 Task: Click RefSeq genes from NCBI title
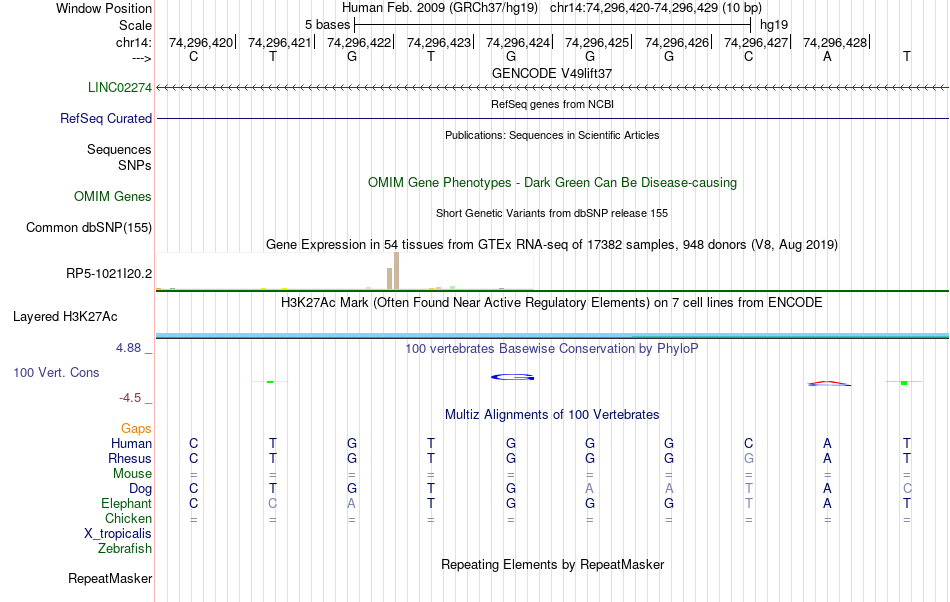point(552,104)
